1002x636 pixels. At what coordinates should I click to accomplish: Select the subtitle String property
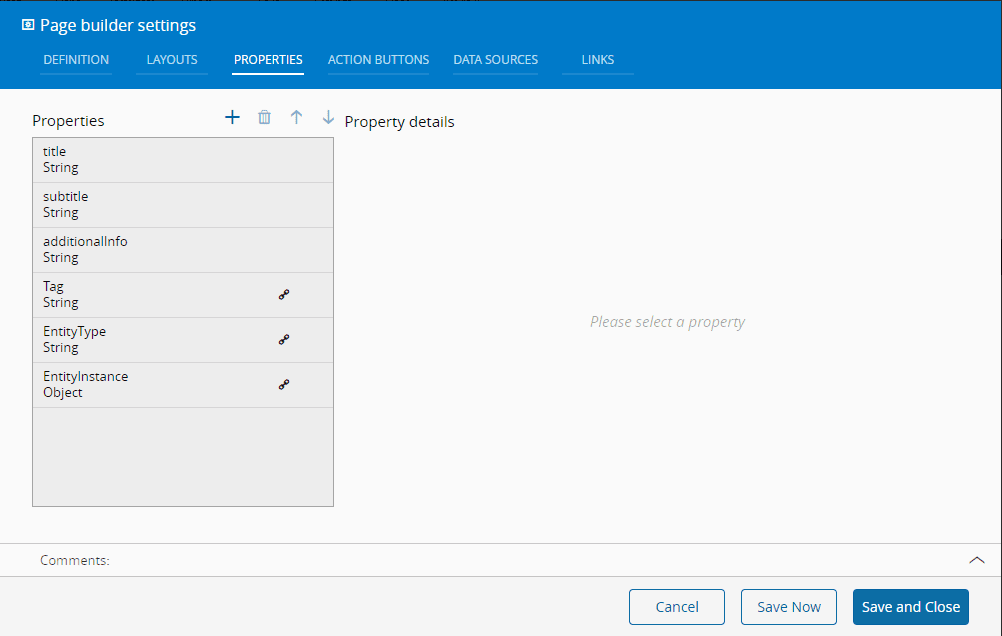pos(183,205)
